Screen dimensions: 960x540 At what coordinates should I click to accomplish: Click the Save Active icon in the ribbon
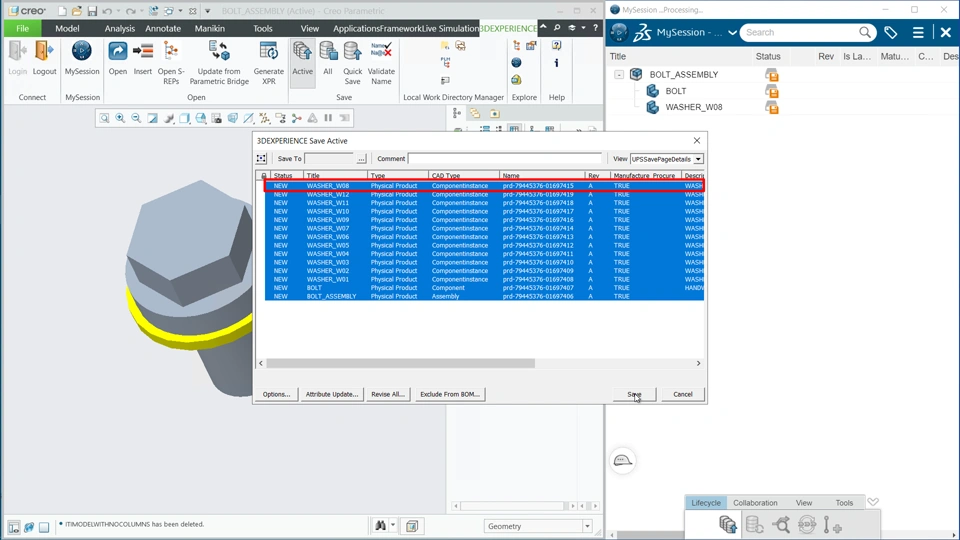[x=302, y=51]
